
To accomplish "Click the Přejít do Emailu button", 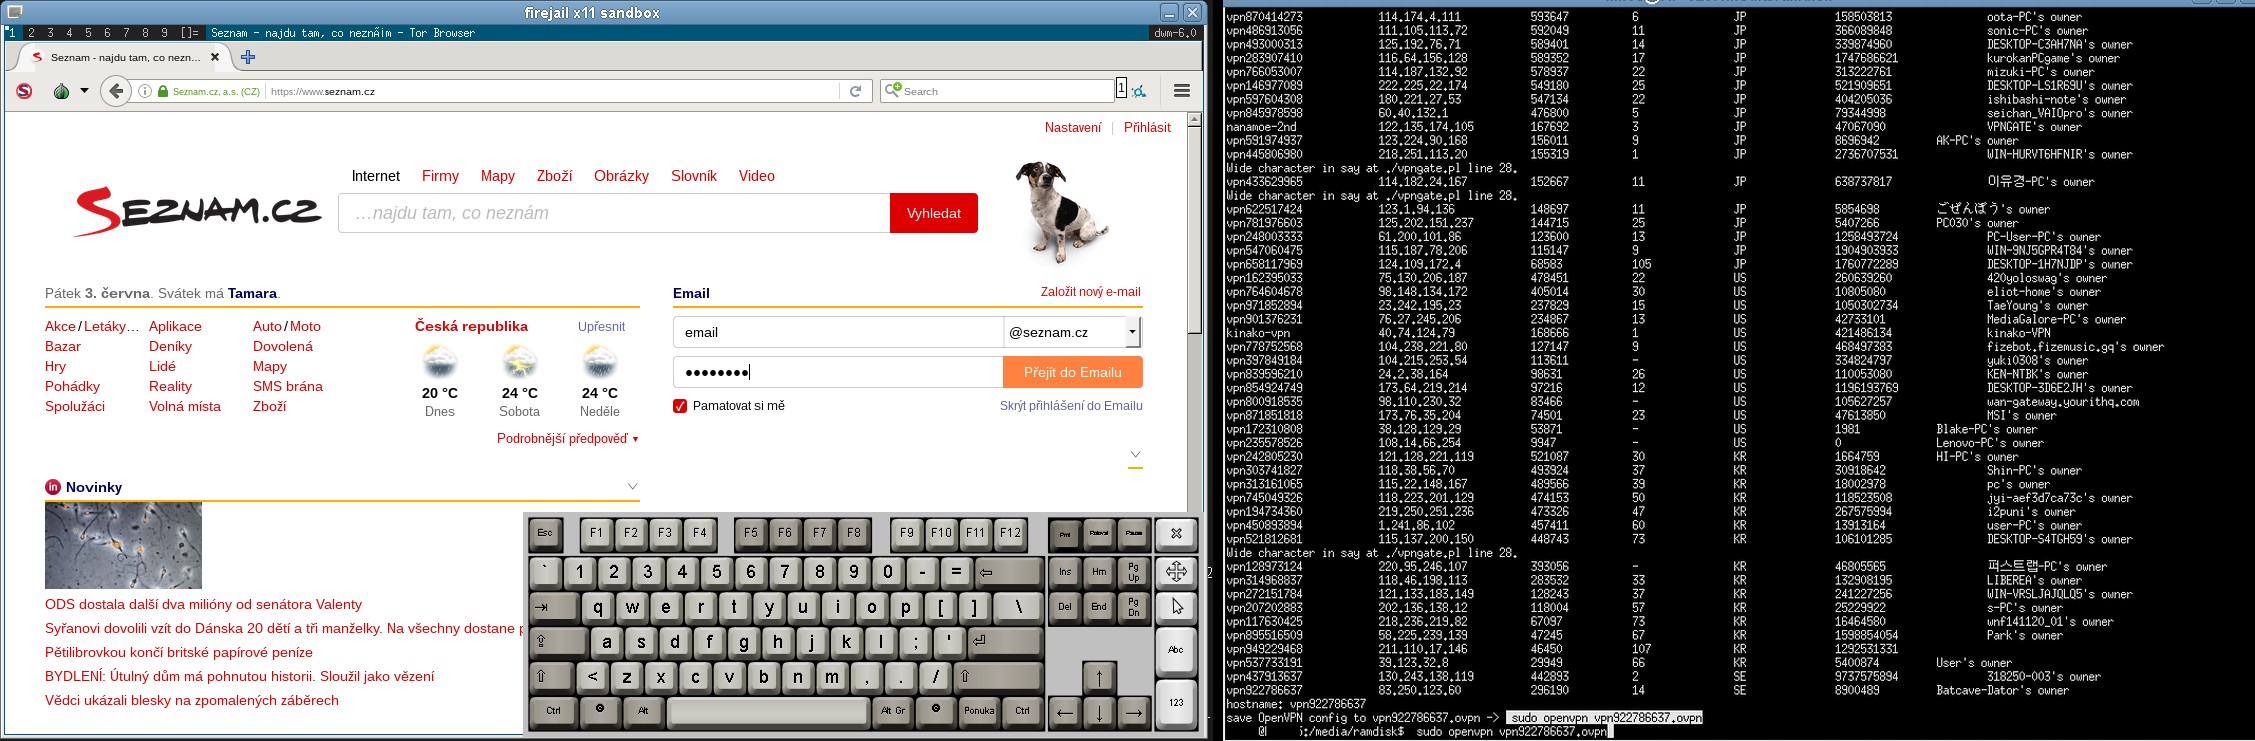I will (x=1072, y=372).
